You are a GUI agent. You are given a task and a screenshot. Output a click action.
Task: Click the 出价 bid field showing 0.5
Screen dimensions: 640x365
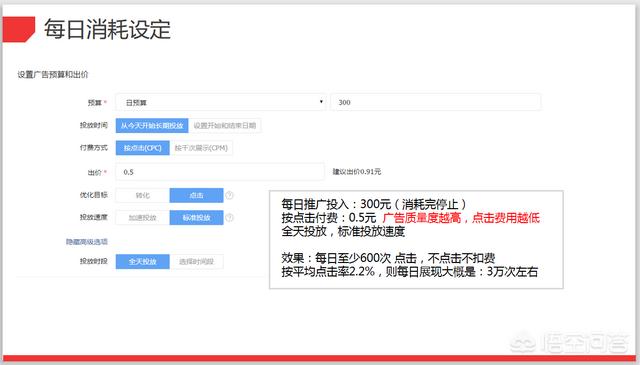pyautogui.click(x=220, y=172)
